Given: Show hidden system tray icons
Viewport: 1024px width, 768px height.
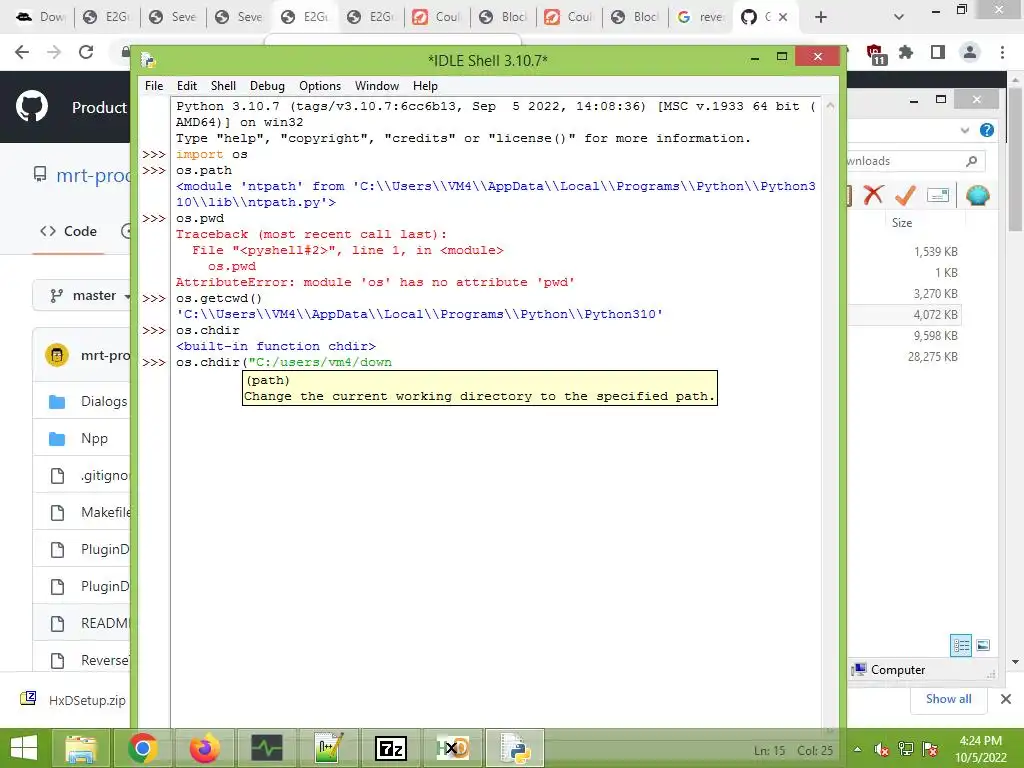Looking at the screenshot, I should (x=857, y=749).
